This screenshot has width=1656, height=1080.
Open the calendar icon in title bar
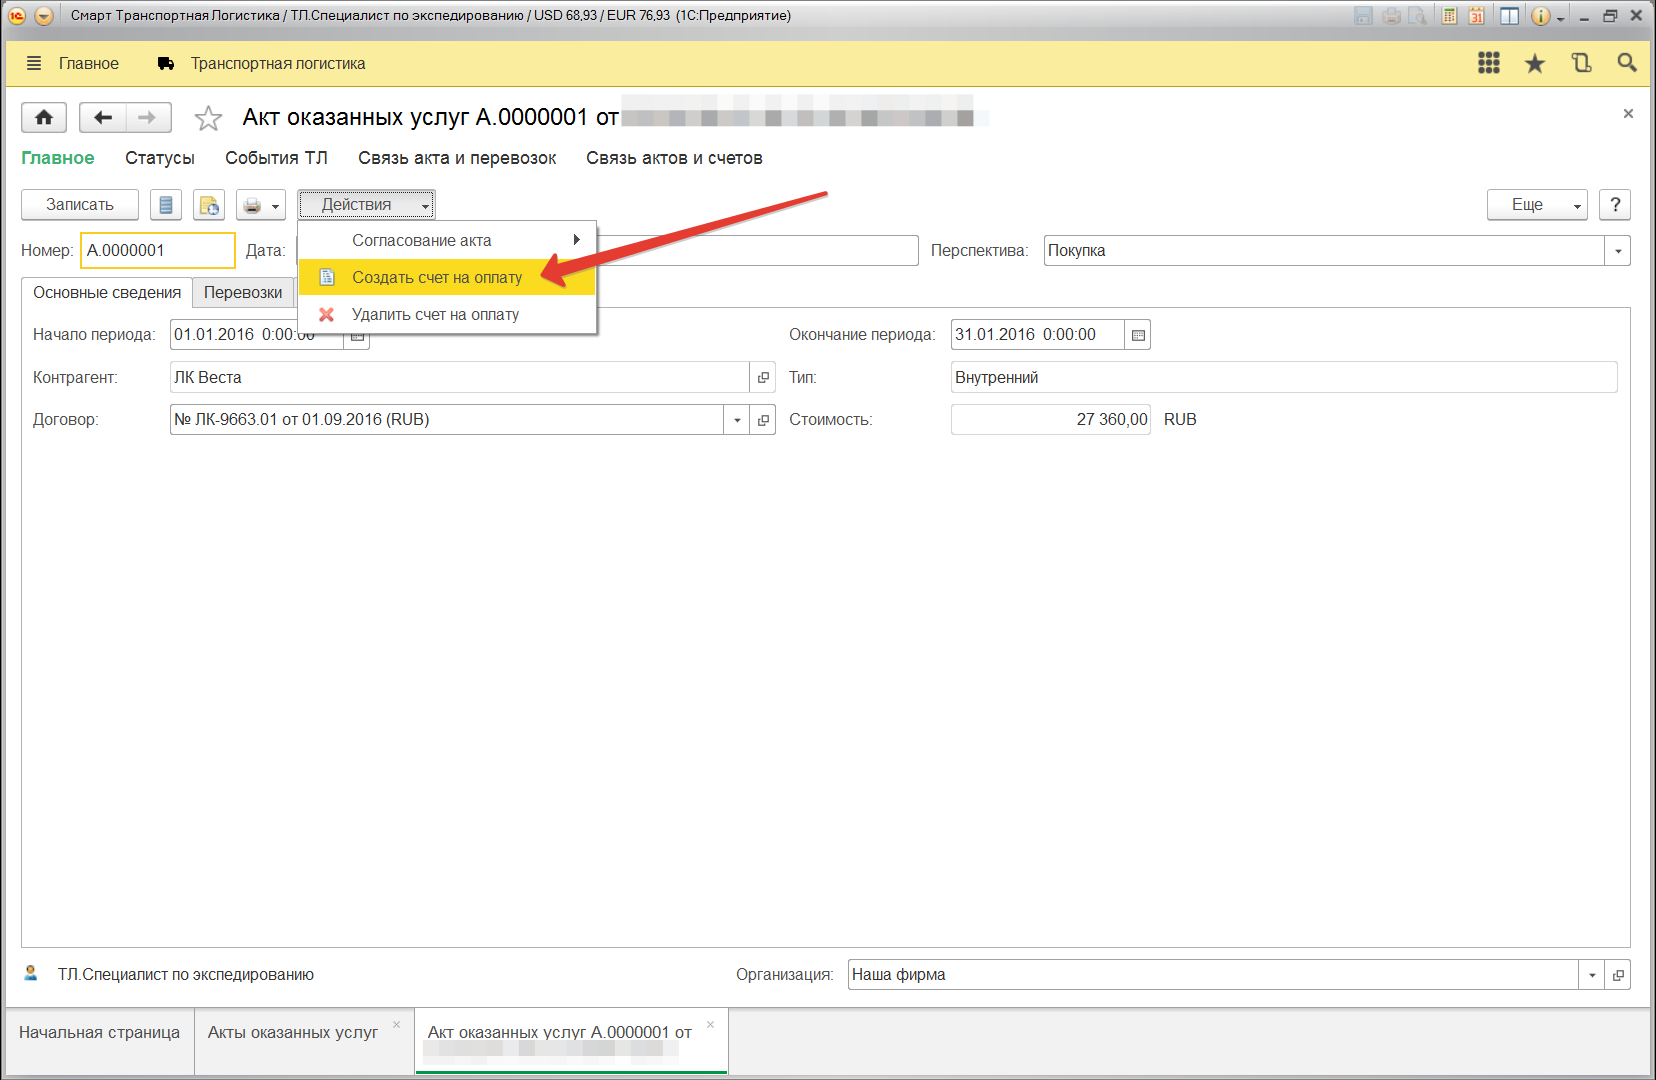click(x=1477, y=16)
